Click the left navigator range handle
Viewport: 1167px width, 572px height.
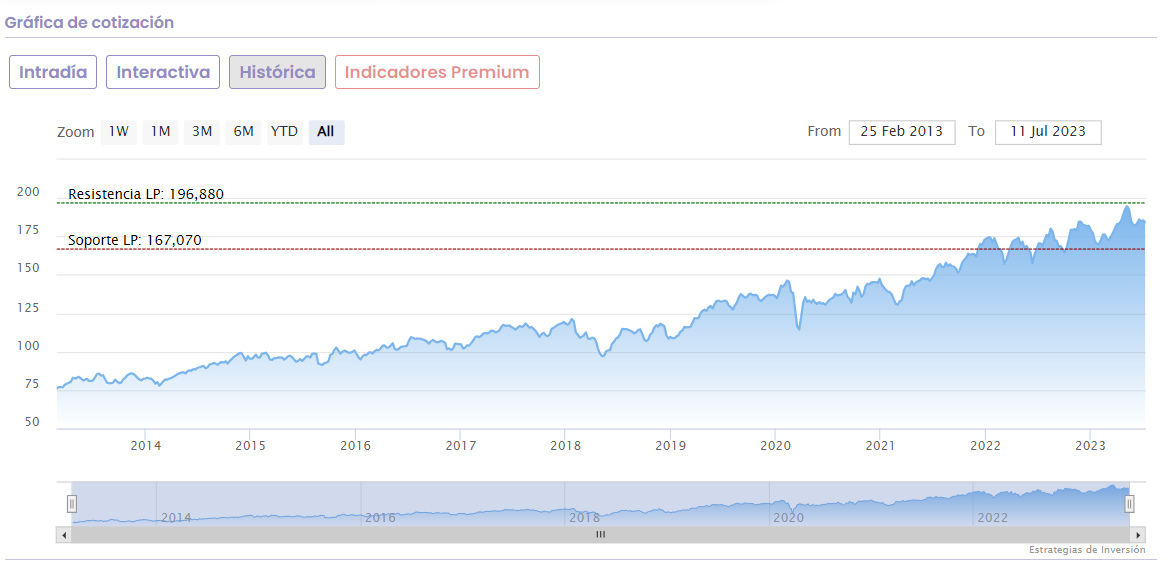(72, 503)
